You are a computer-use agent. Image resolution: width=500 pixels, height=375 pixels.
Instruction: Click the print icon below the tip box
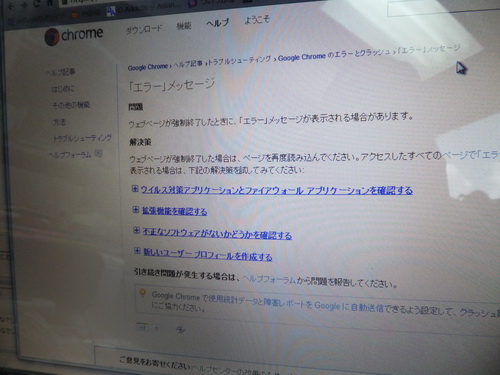pyautogui.click(x=180, y=329)
